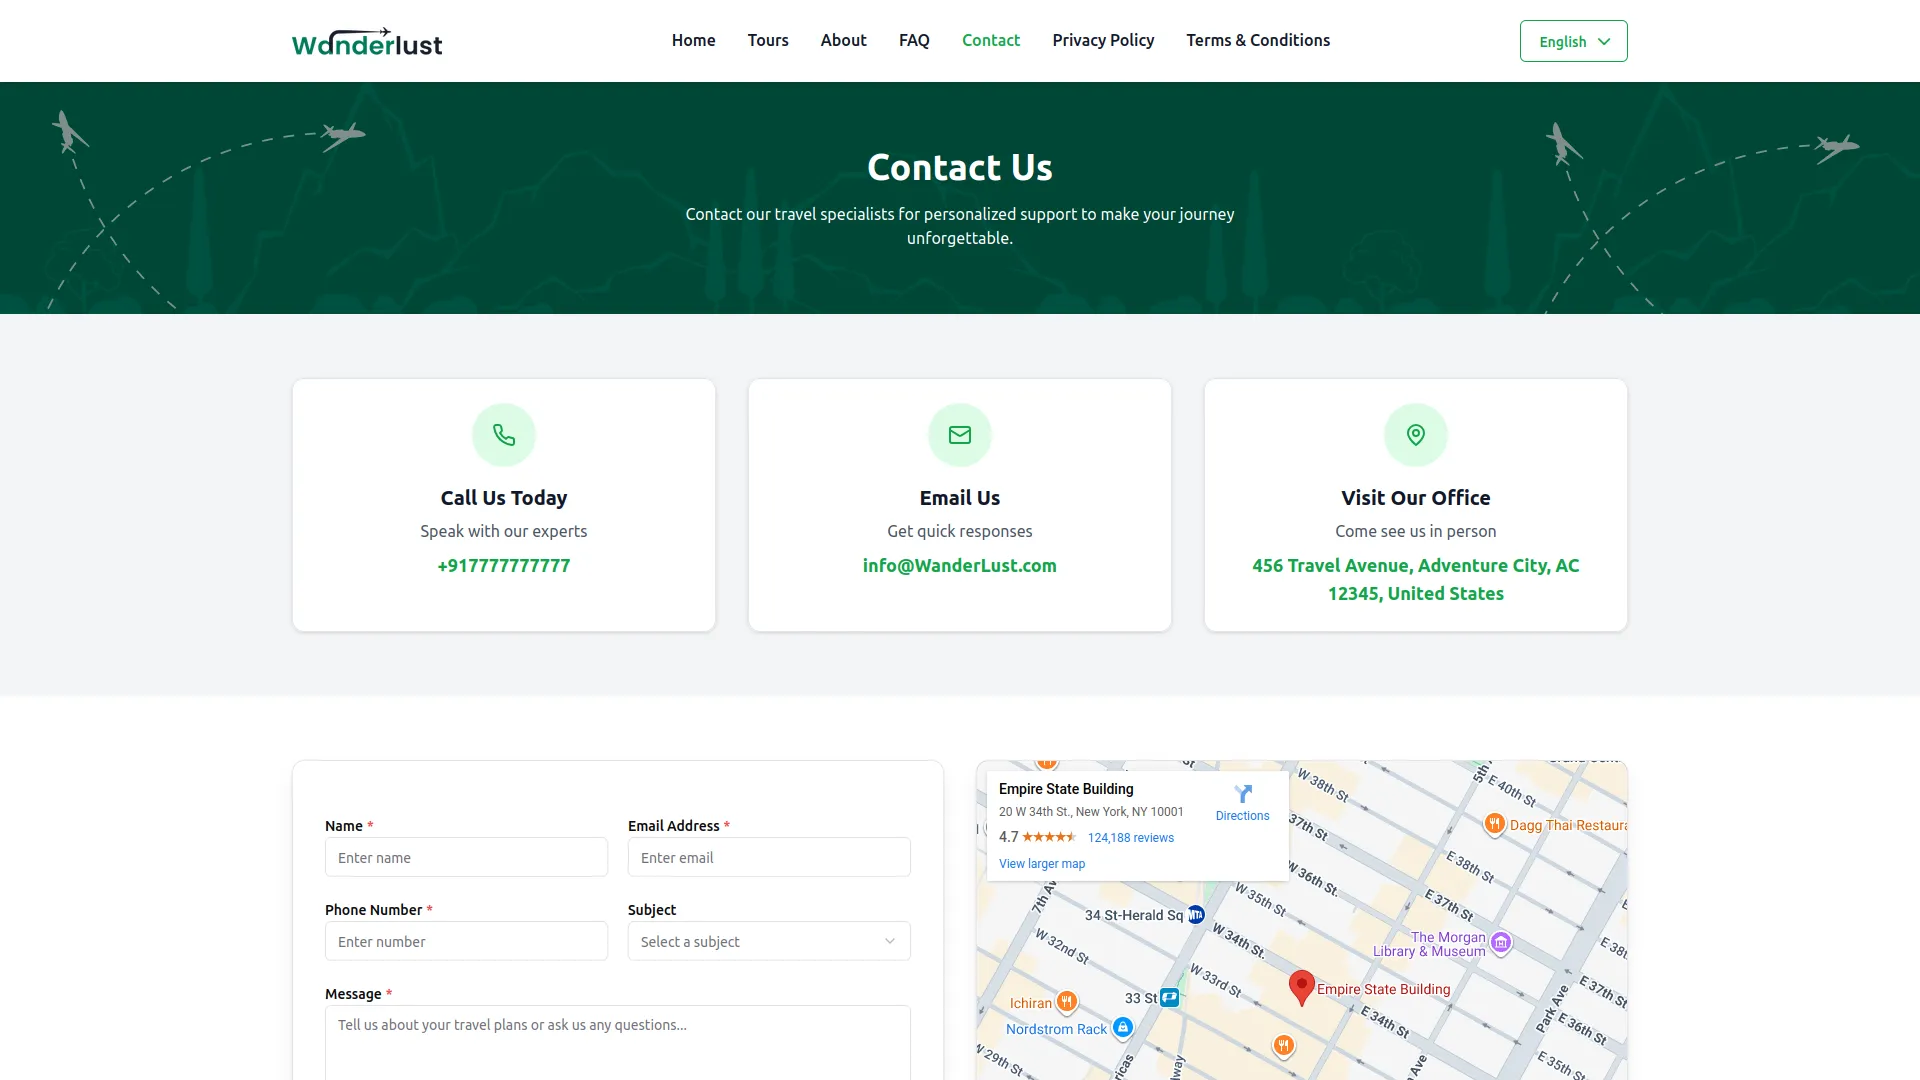Open View larger map link

(1042, 863)
